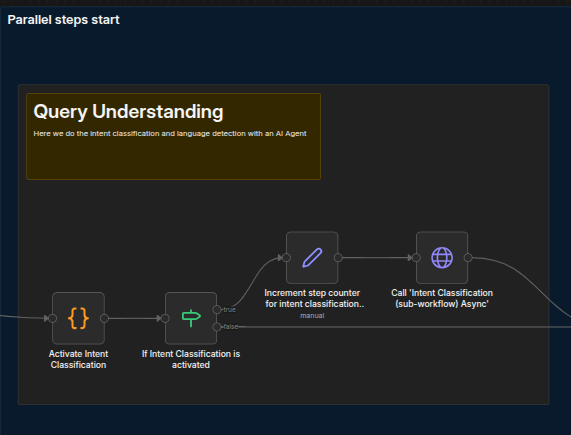This screenshot has height=435, width=571.
Task: Open the Call Intent Classification globe node
Action: (442, 258)
